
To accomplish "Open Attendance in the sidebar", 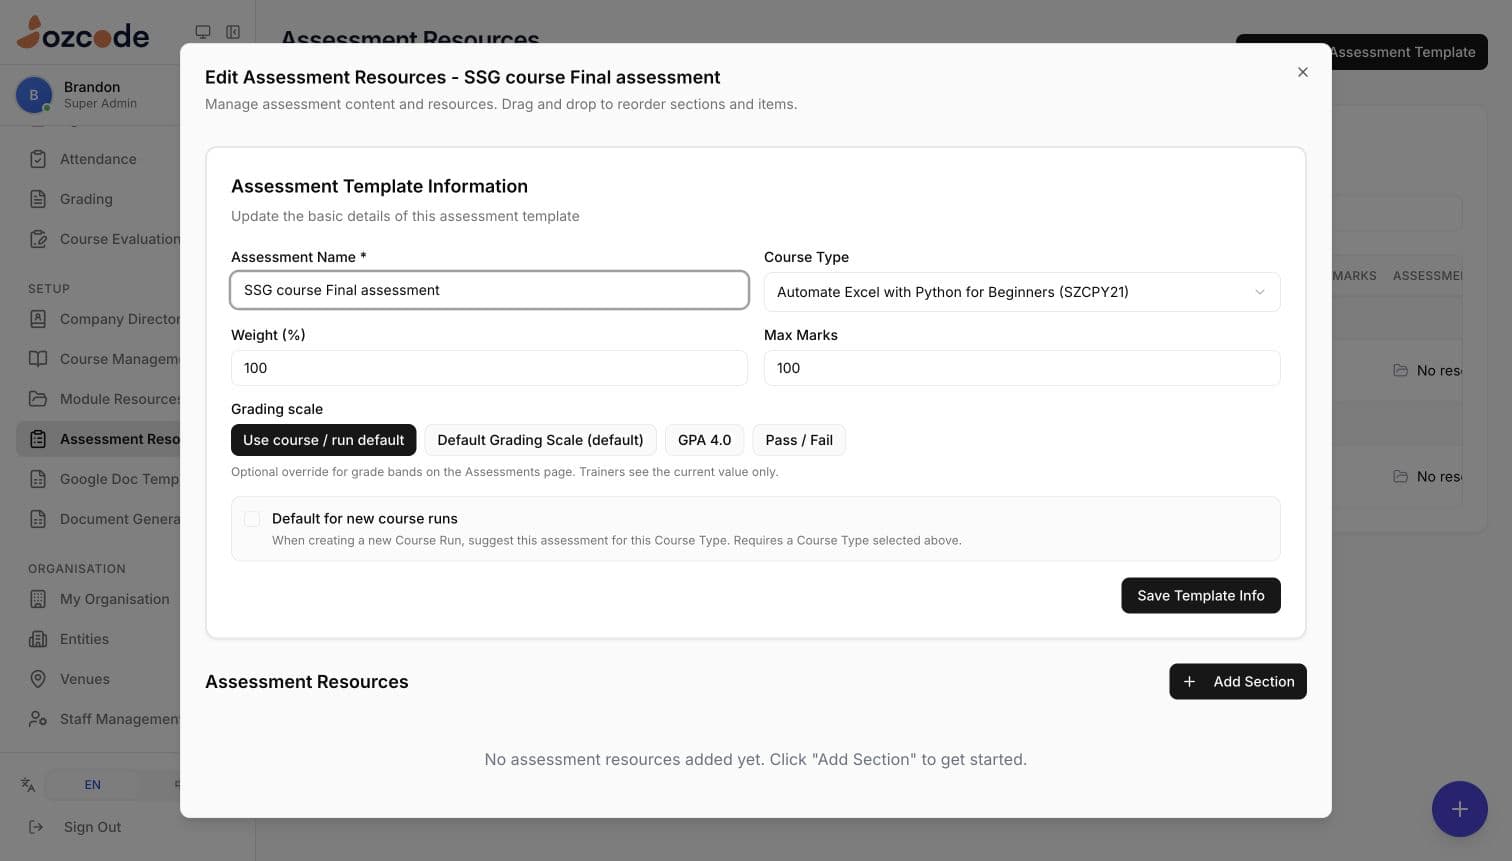I will [x=98, y=159].
